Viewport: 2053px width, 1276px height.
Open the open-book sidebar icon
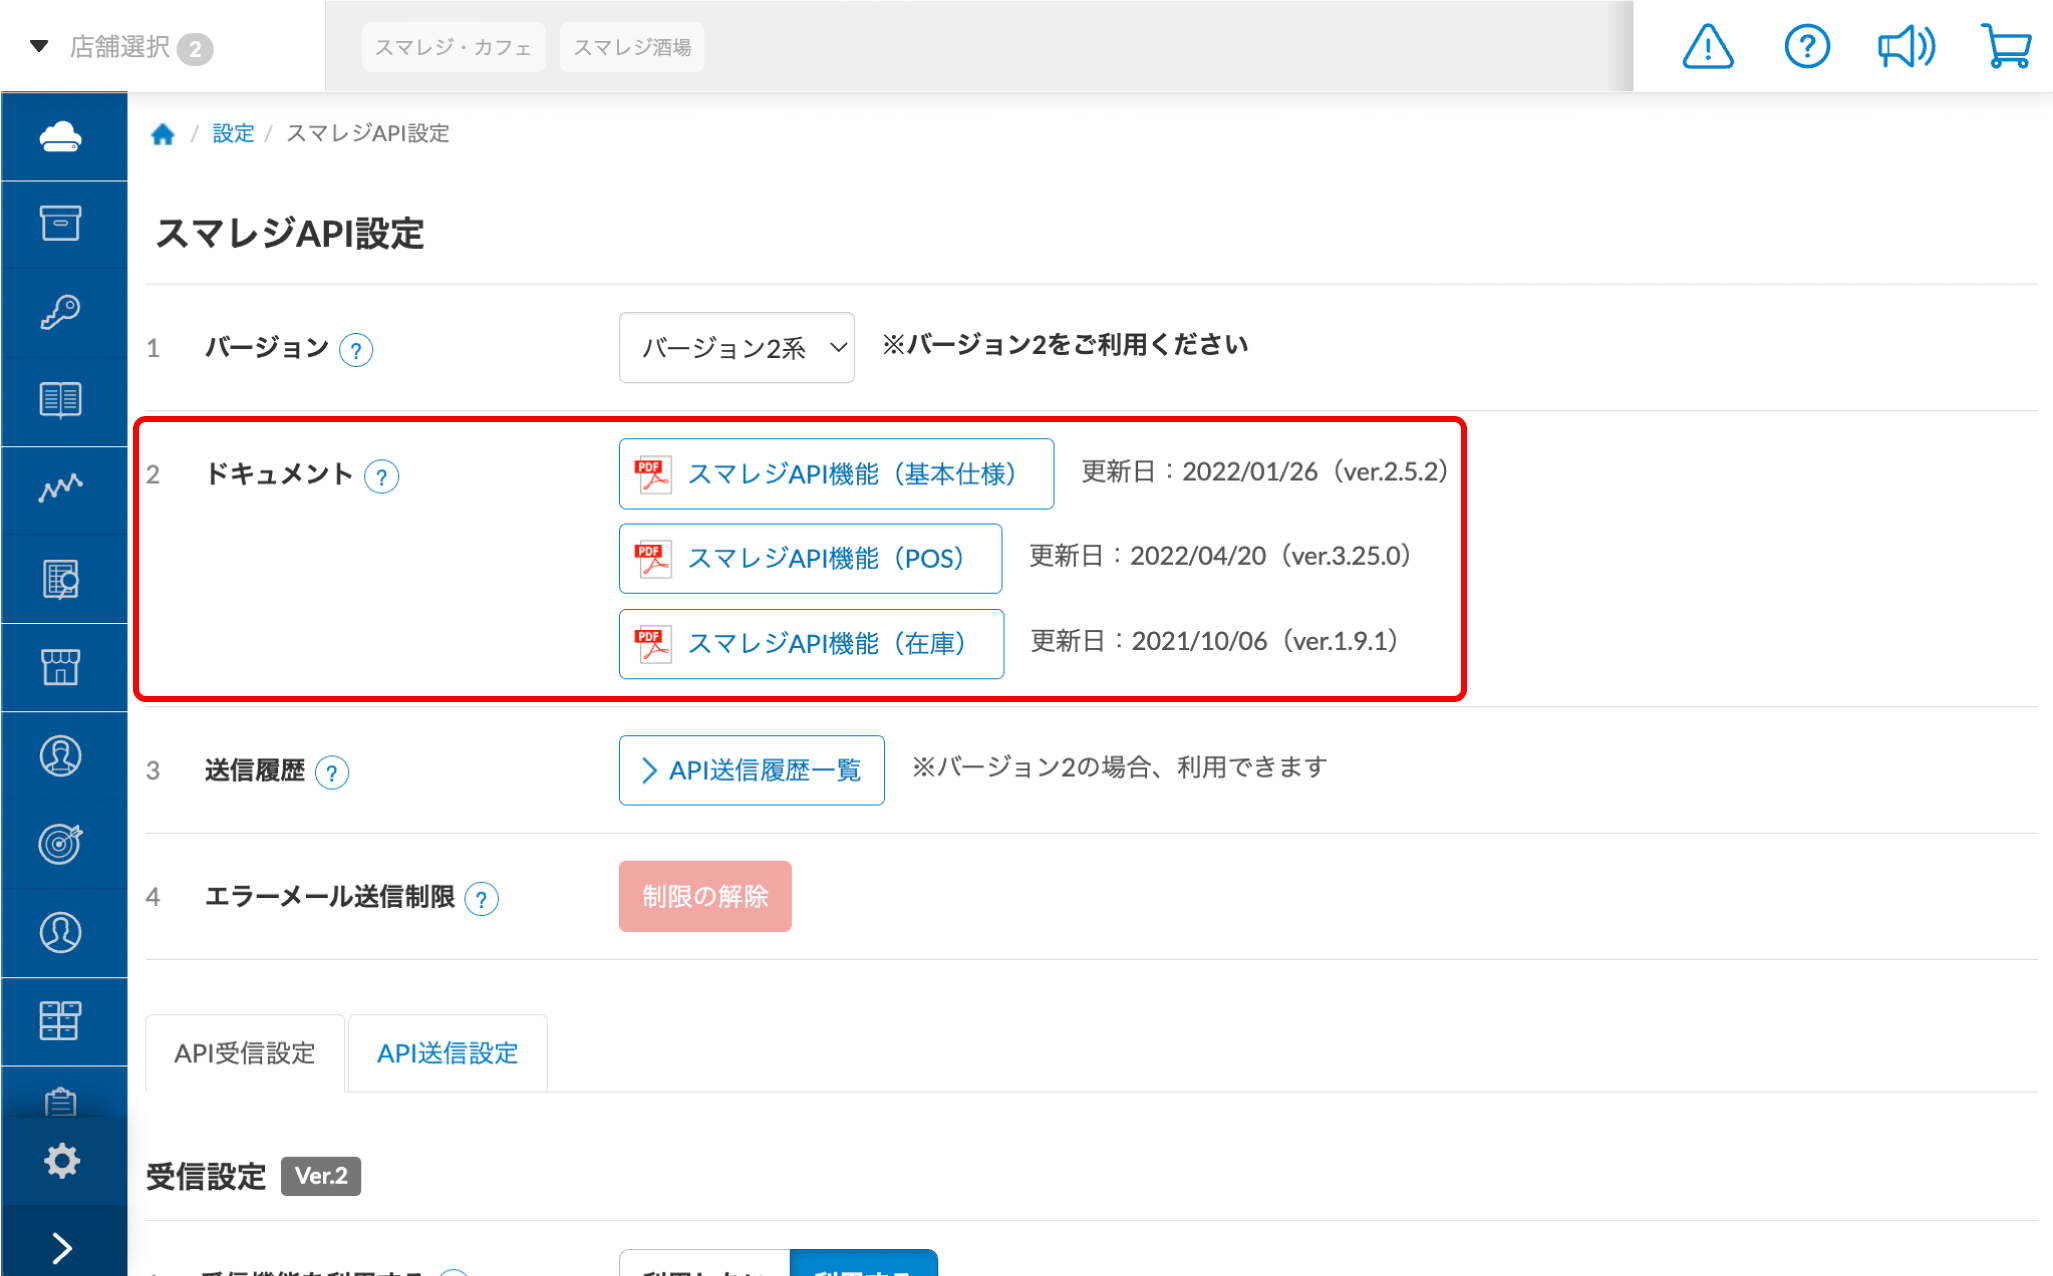61,400
